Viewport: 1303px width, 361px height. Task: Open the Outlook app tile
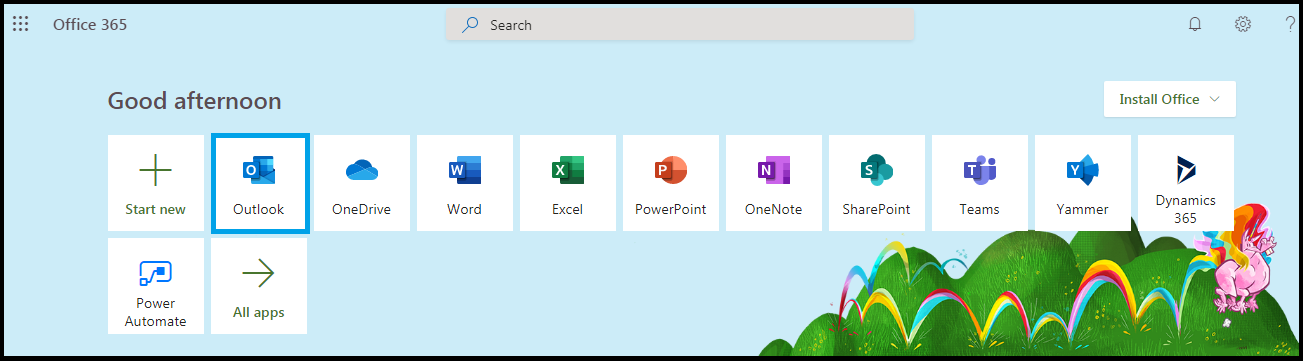259,183
